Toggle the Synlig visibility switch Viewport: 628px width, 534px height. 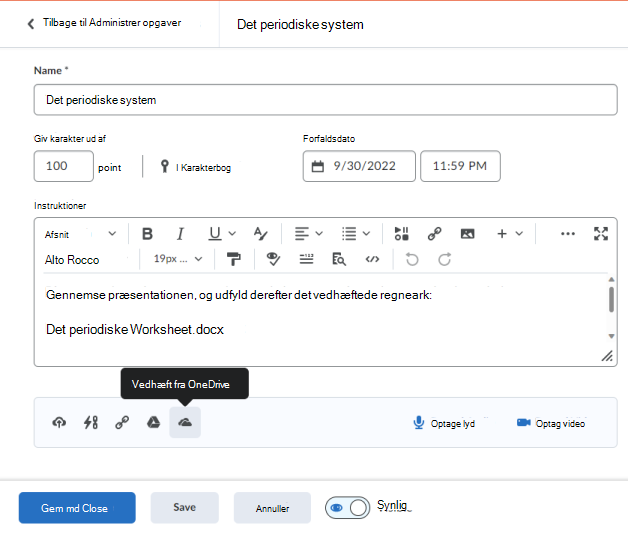pyautogui.click(x=348, y=508)
